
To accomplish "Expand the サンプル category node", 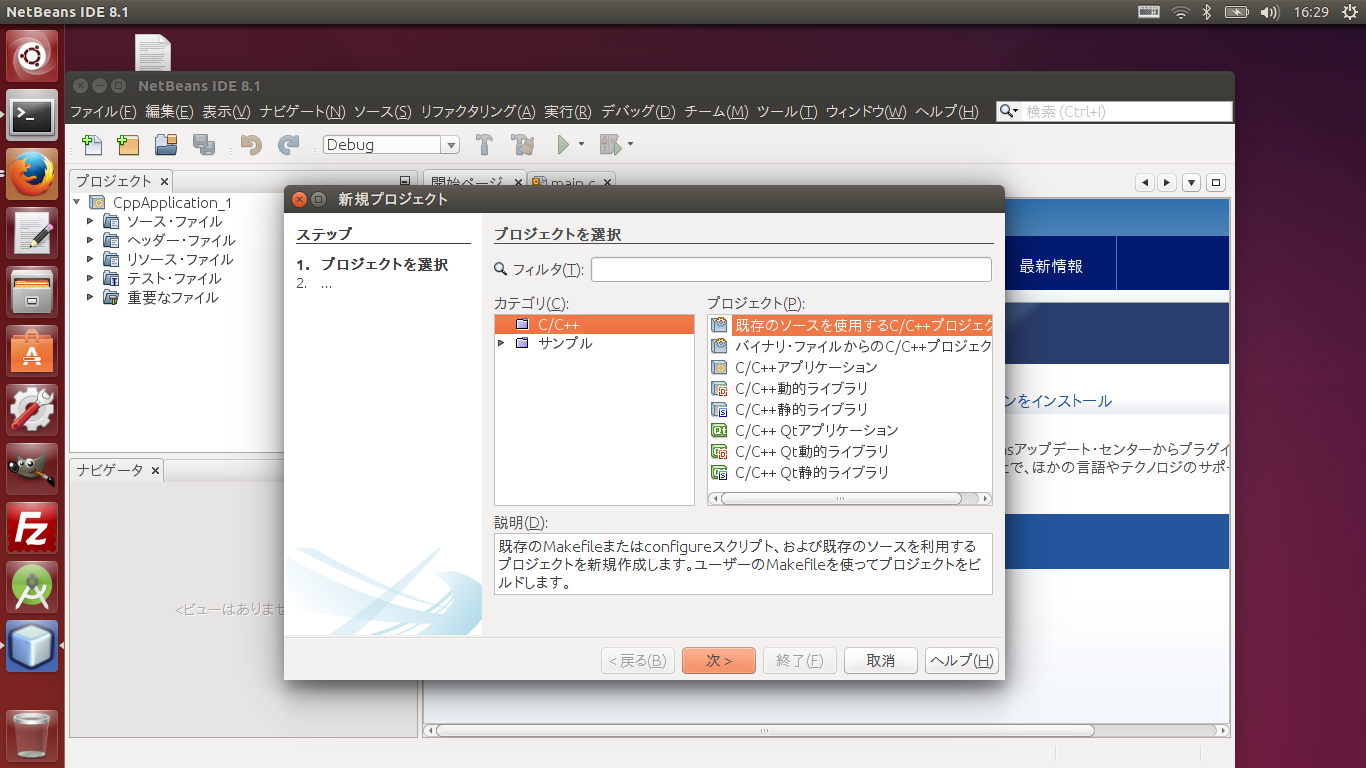I will pyautogui.click(x=502, y=343).
